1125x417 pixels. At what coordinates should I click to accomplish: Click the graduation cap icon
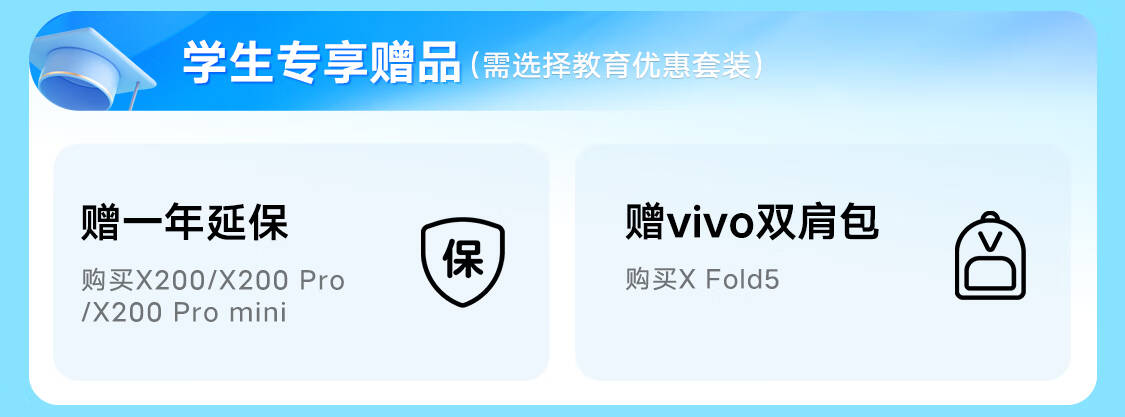(93, 66)
